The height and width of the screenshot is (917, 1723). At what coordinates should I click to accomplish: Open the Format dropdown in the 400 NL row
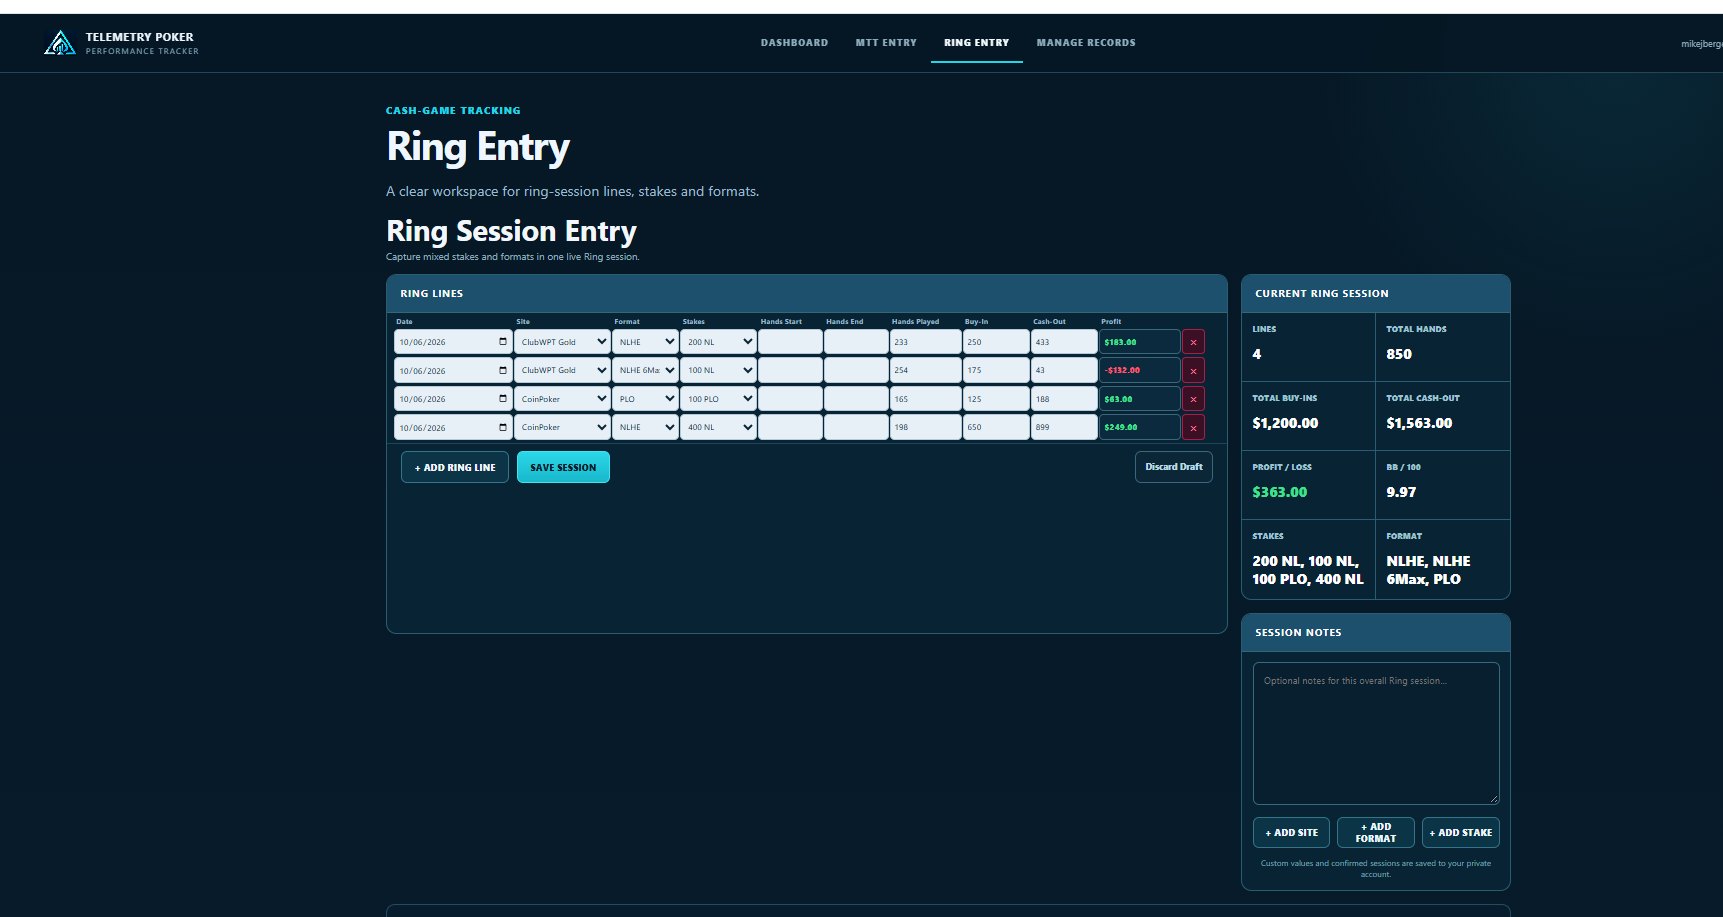click(x=645, y=427)
